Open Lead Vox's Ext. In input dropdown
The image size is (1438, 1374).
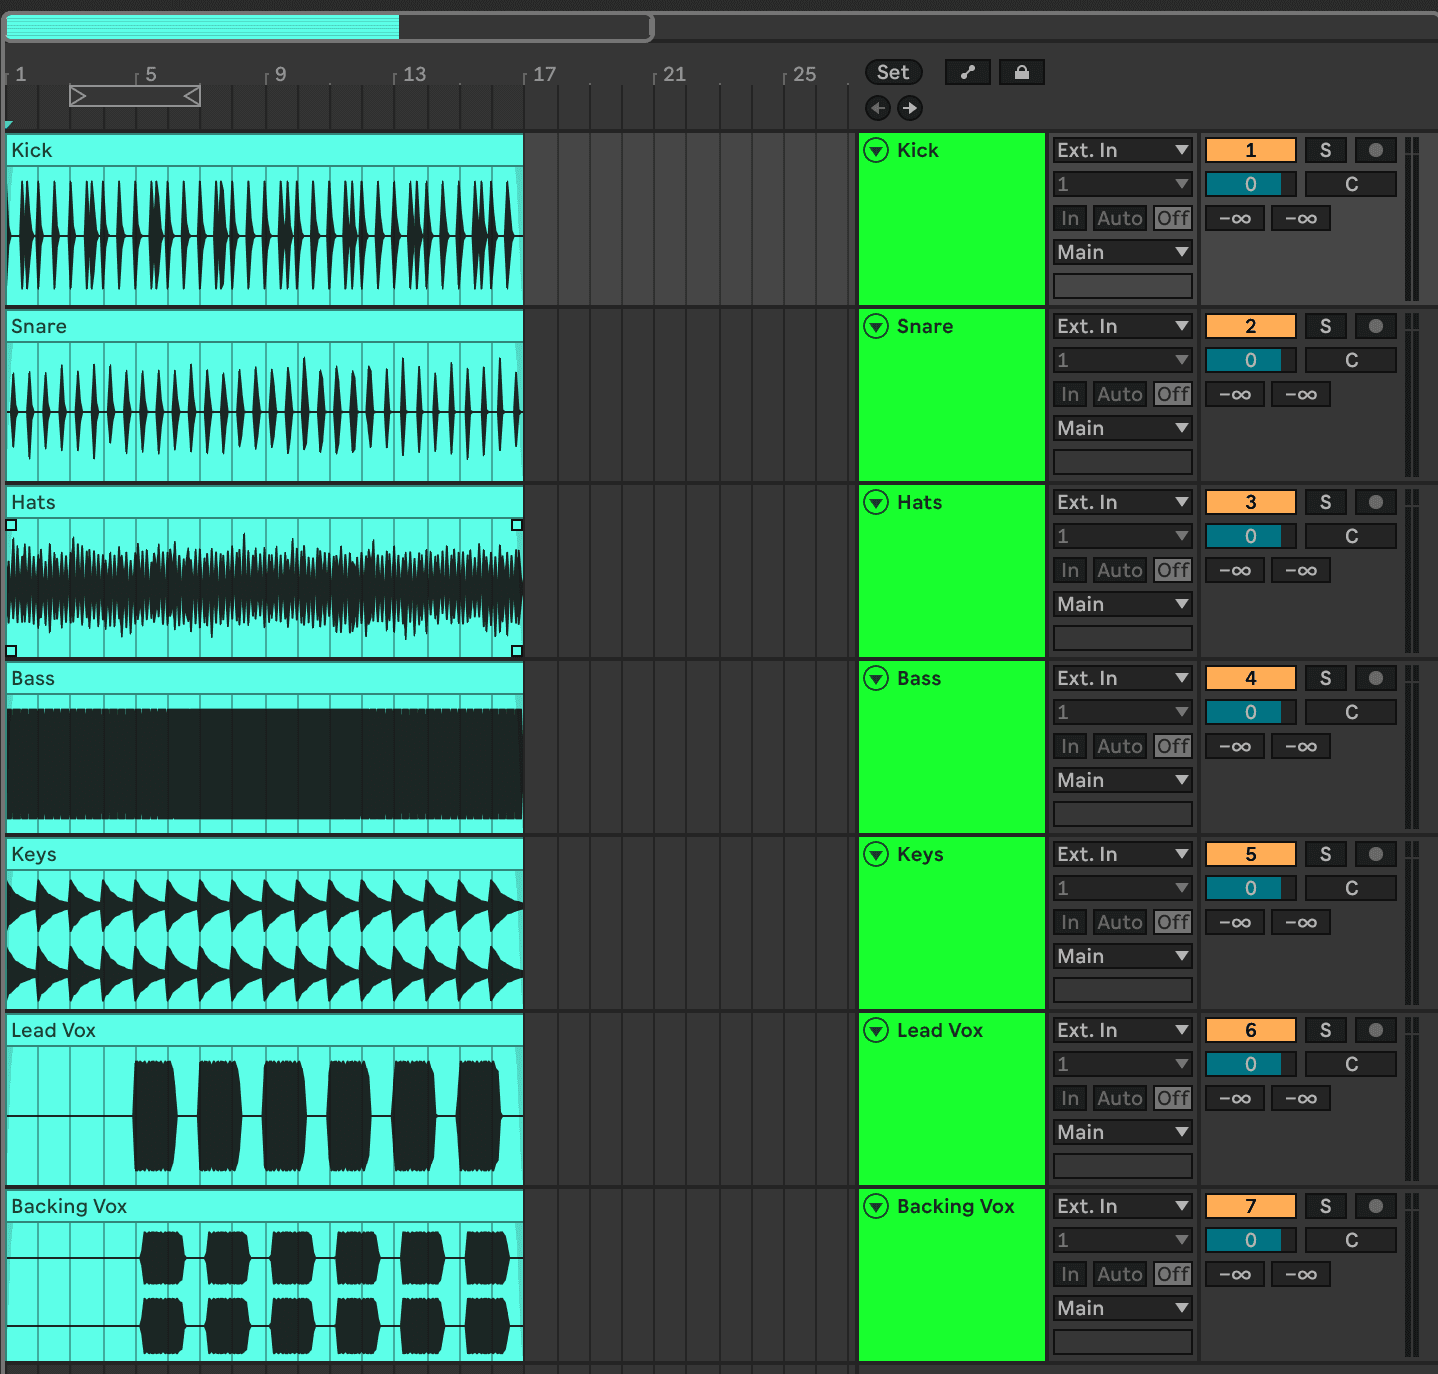1123,1030
